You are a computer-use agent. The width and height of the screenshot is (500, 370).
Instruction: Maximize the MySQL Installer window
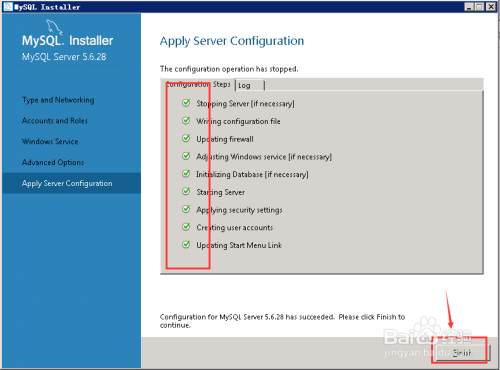[x=479, y=7]
